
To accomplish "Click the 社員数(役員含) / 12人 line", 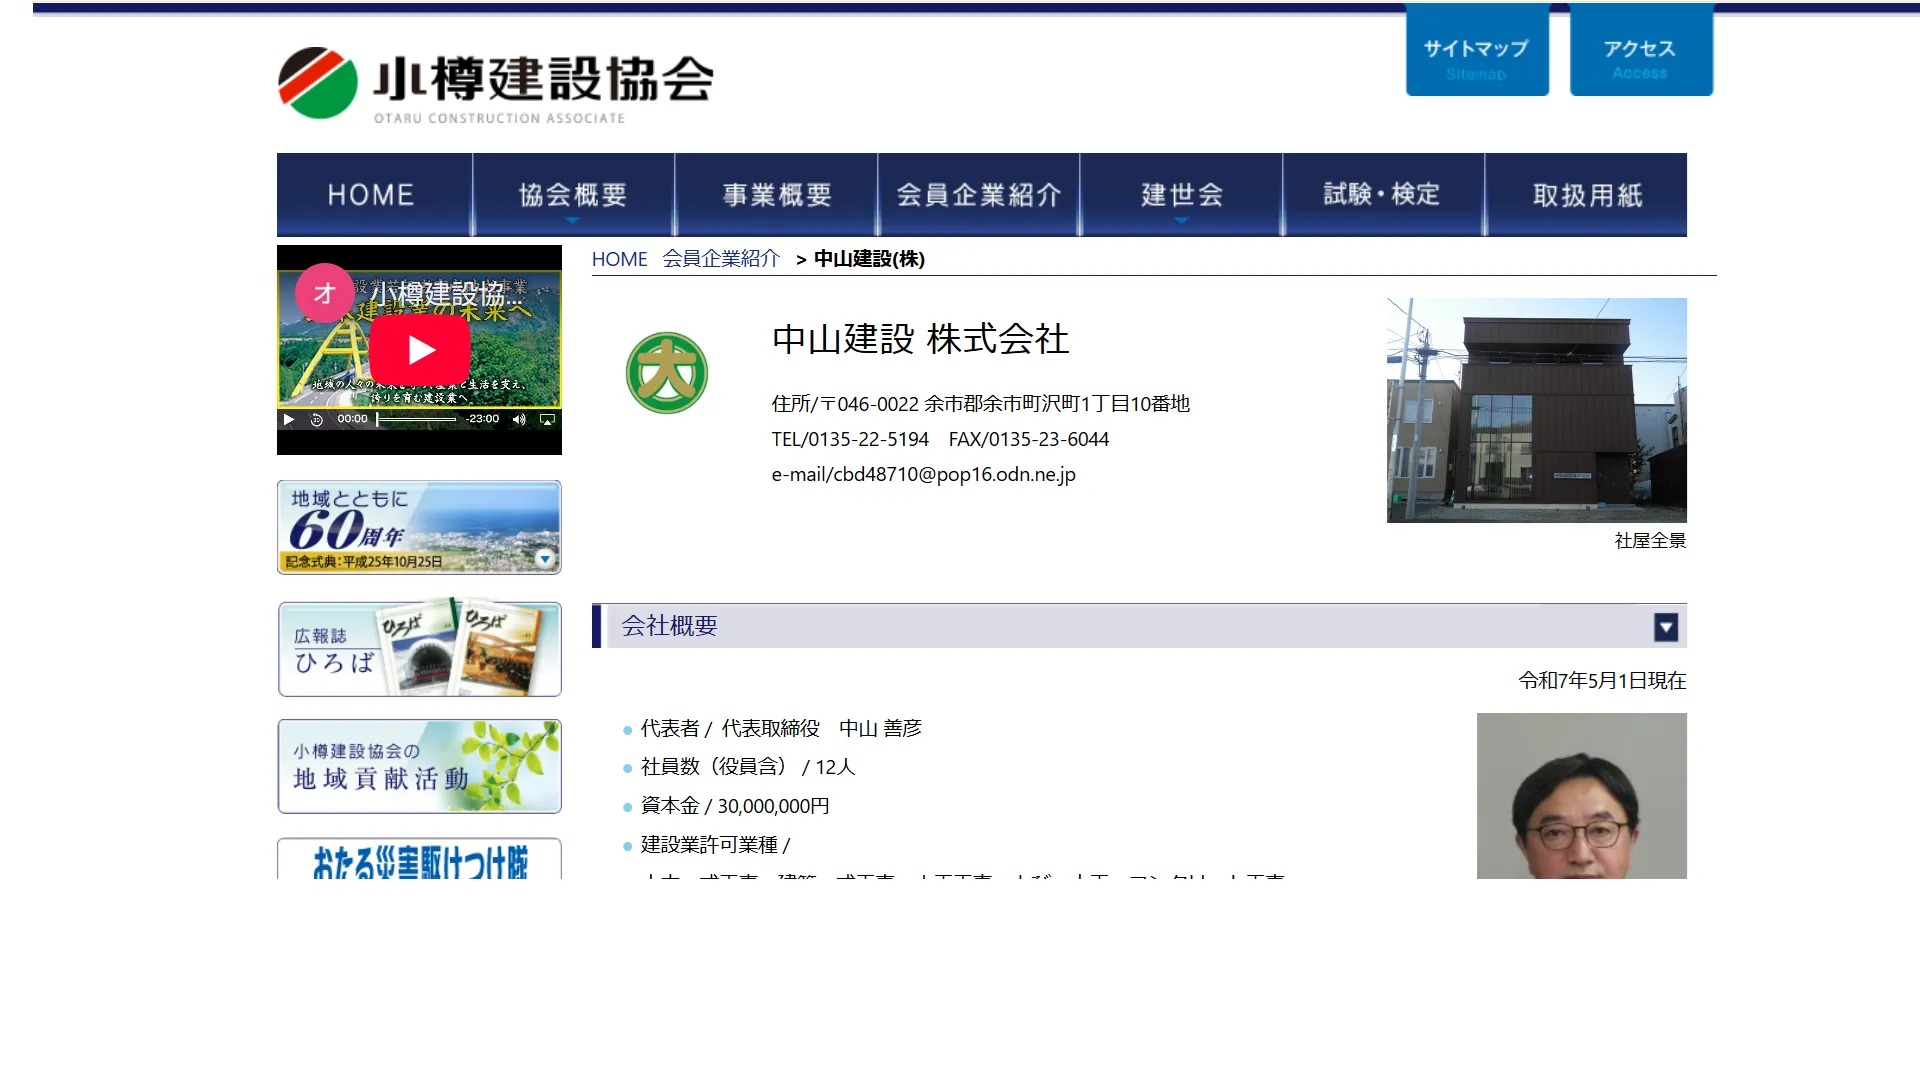I will pyautogui.click(x=748, y=767).
